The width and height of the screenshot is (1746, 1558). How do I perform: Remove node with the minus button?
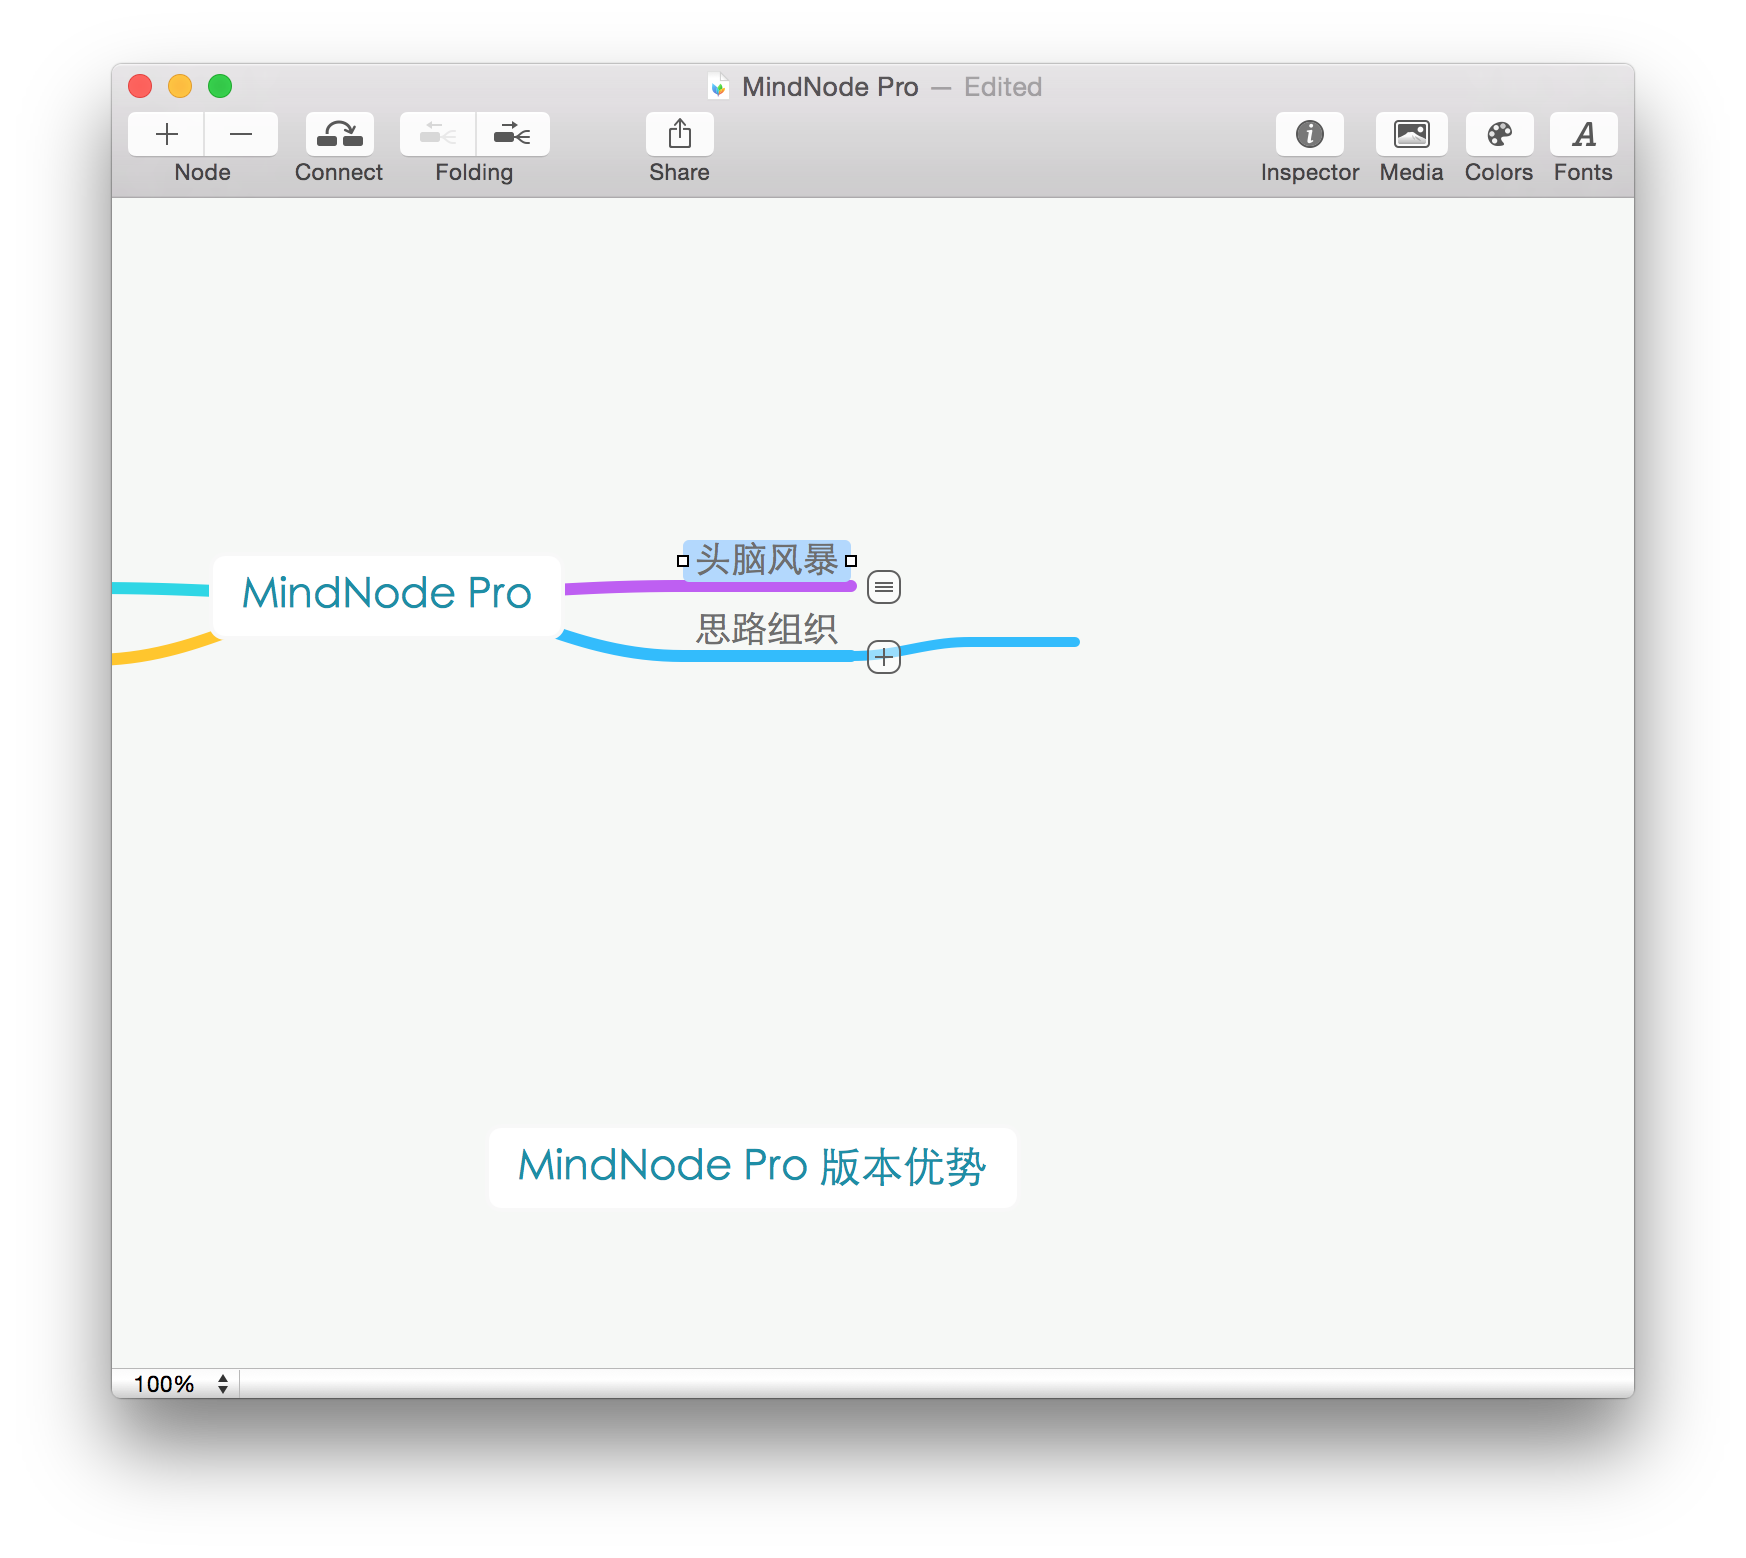pyautogui.click(x=241, y=134)
